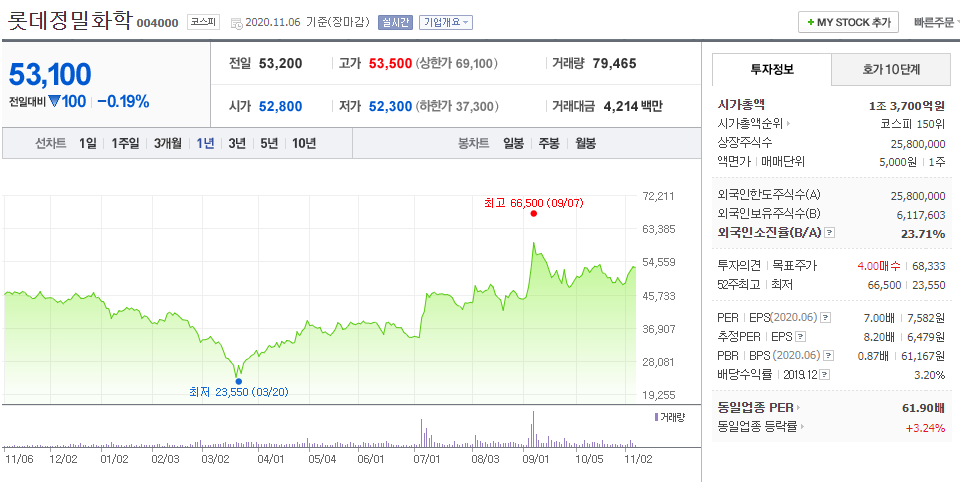Click the arrow icon beside 동일업종 PER
Screen dimensions: 960x482
(798, 408)
